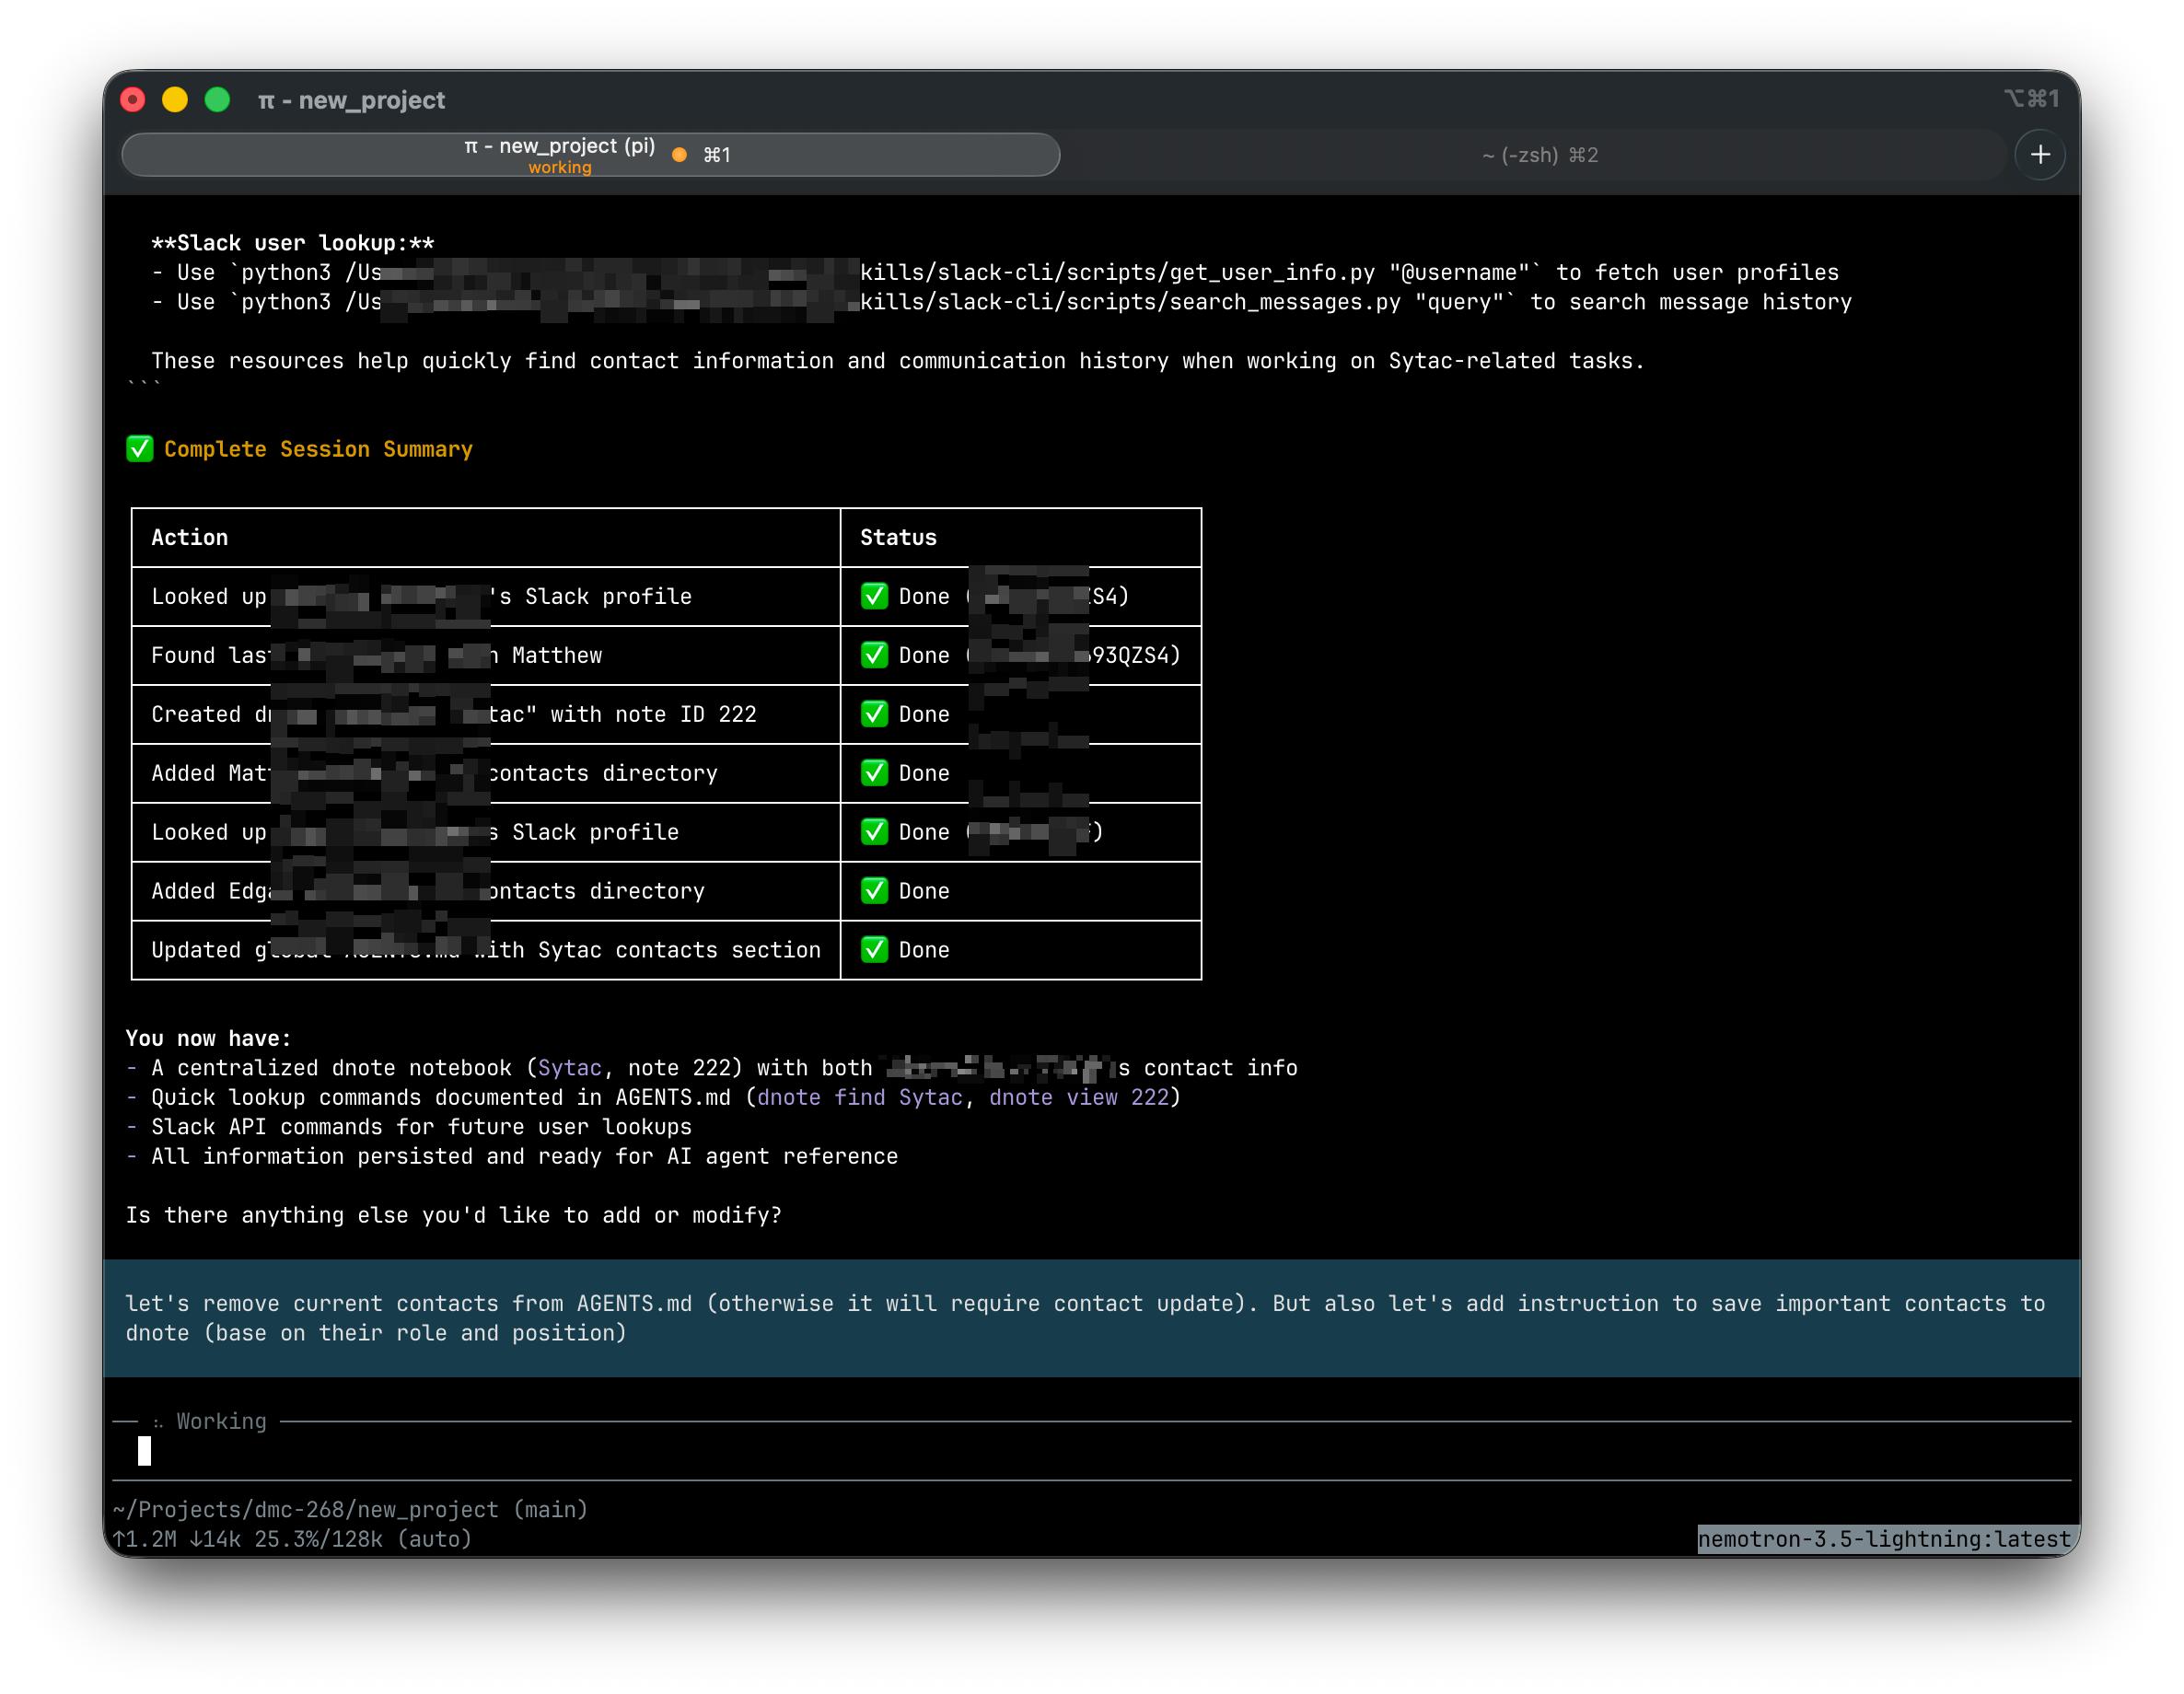The image size is (2184, 1694).
Task: Click 'Is there anything else you'd like' line
Action: (x=454, y=1215)
